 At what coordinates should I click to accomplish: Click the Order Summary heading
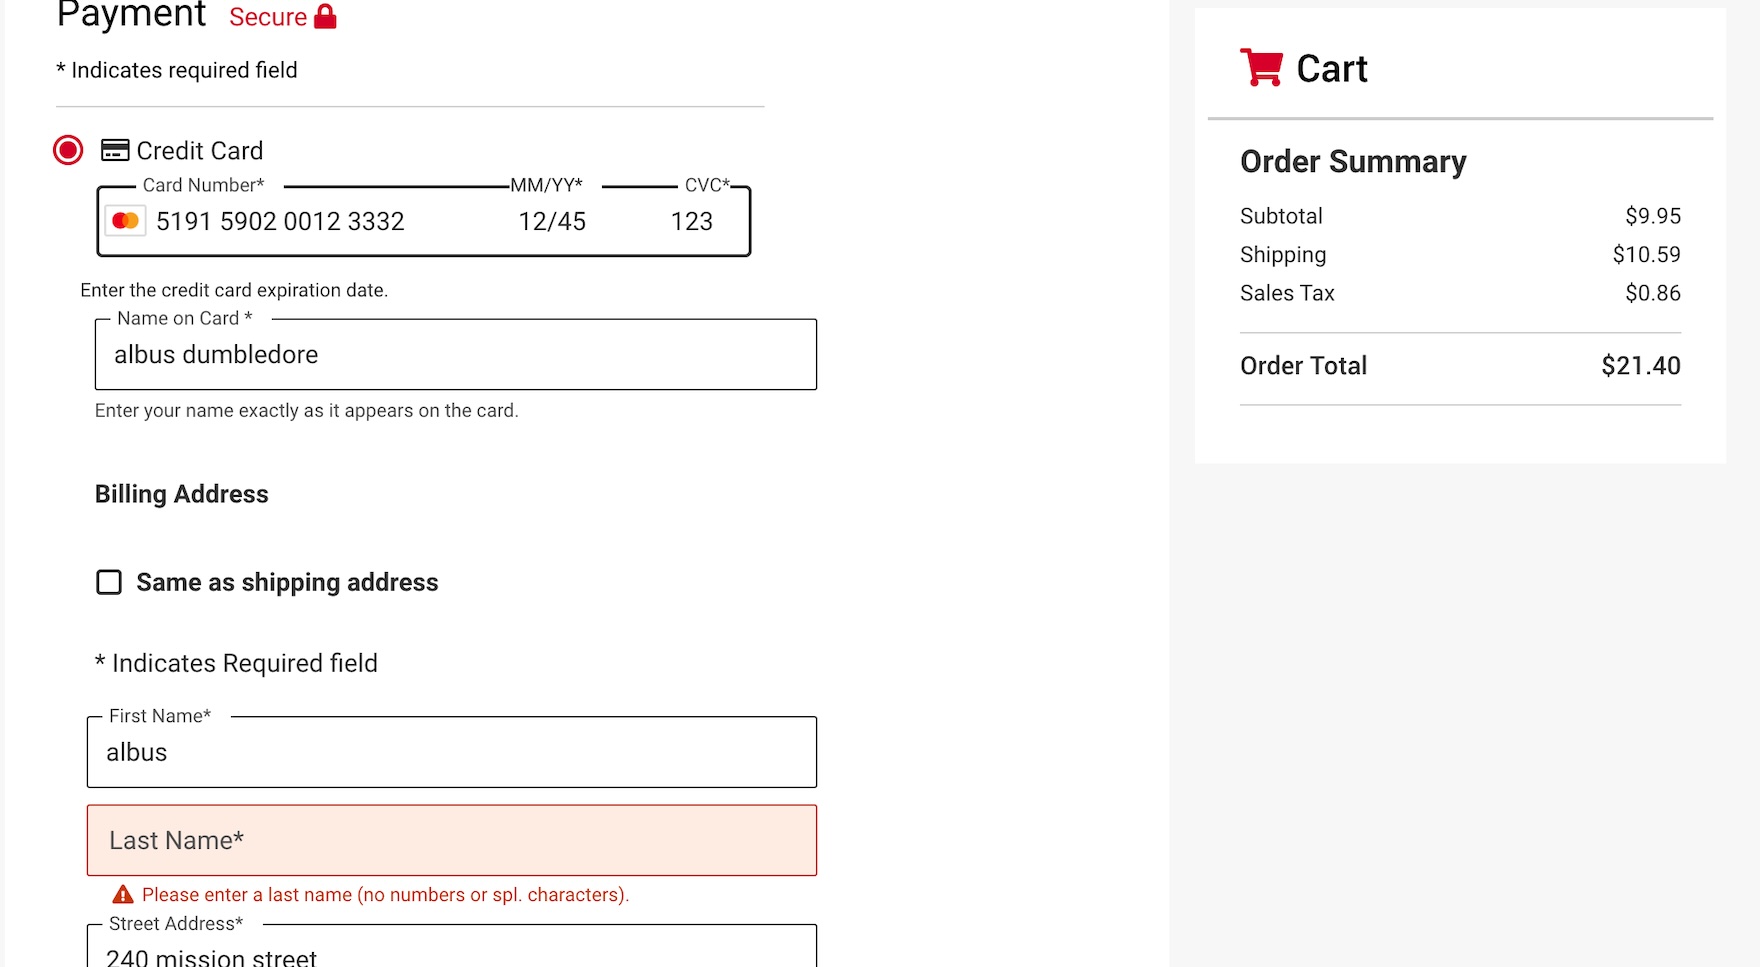[x=1353, y=162]
